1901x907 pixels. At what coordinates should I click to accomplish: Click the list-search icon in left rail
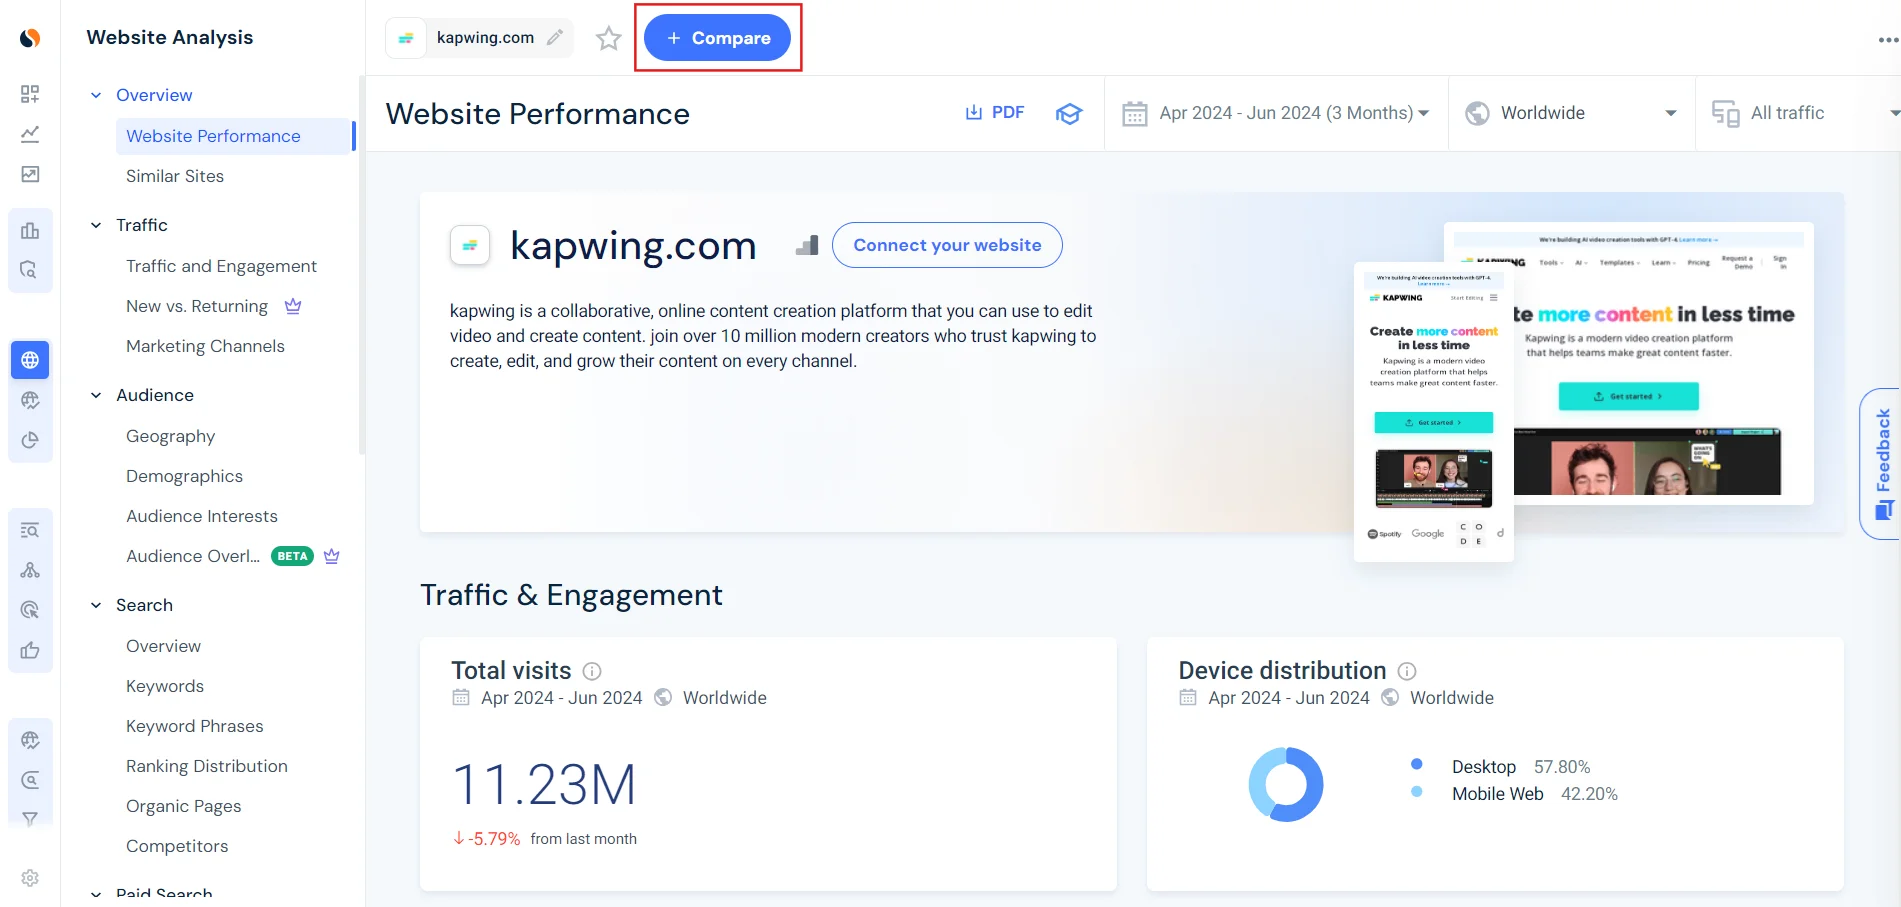click(30, 530)
